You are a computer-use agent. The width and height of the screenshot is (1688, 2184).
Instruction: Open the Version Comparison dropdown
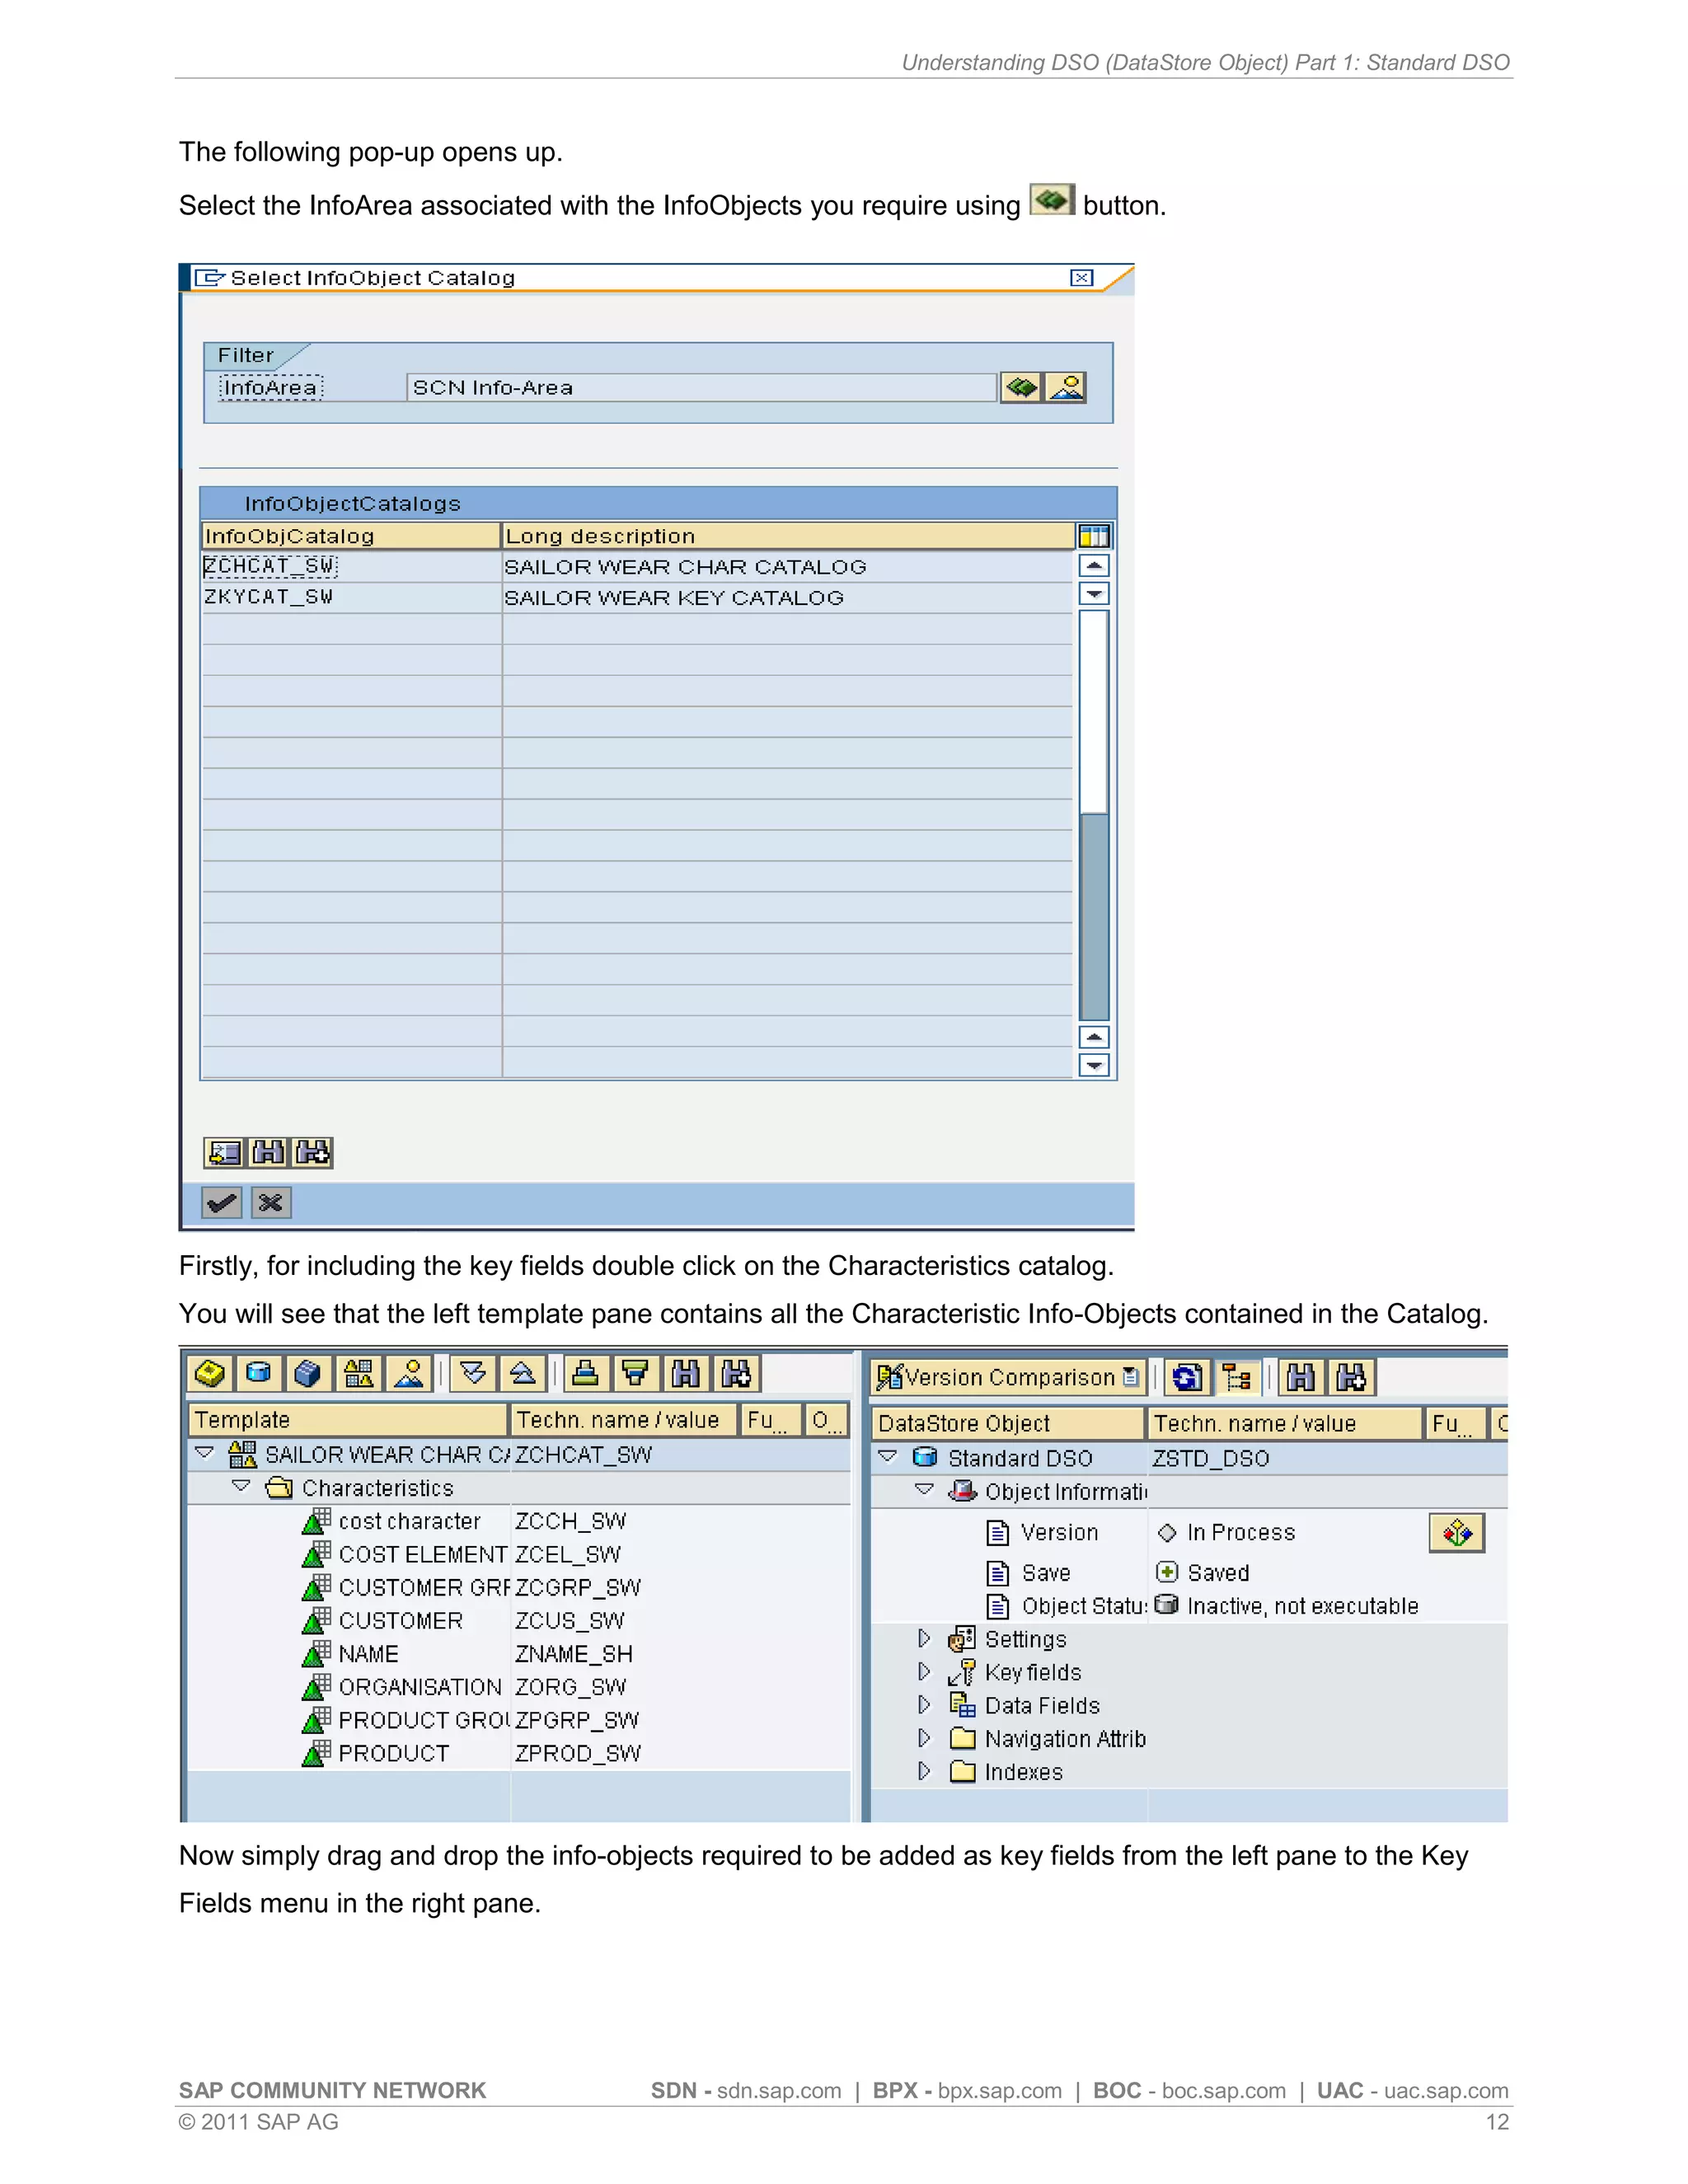click(1008, 1377)
